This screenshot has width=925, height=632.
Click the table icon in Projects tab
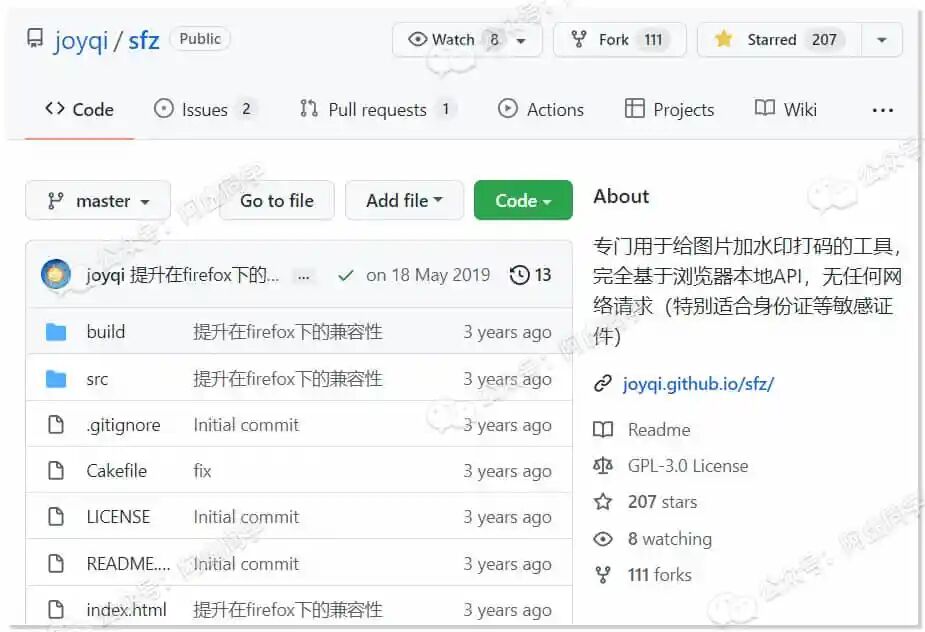coord(634,109)
